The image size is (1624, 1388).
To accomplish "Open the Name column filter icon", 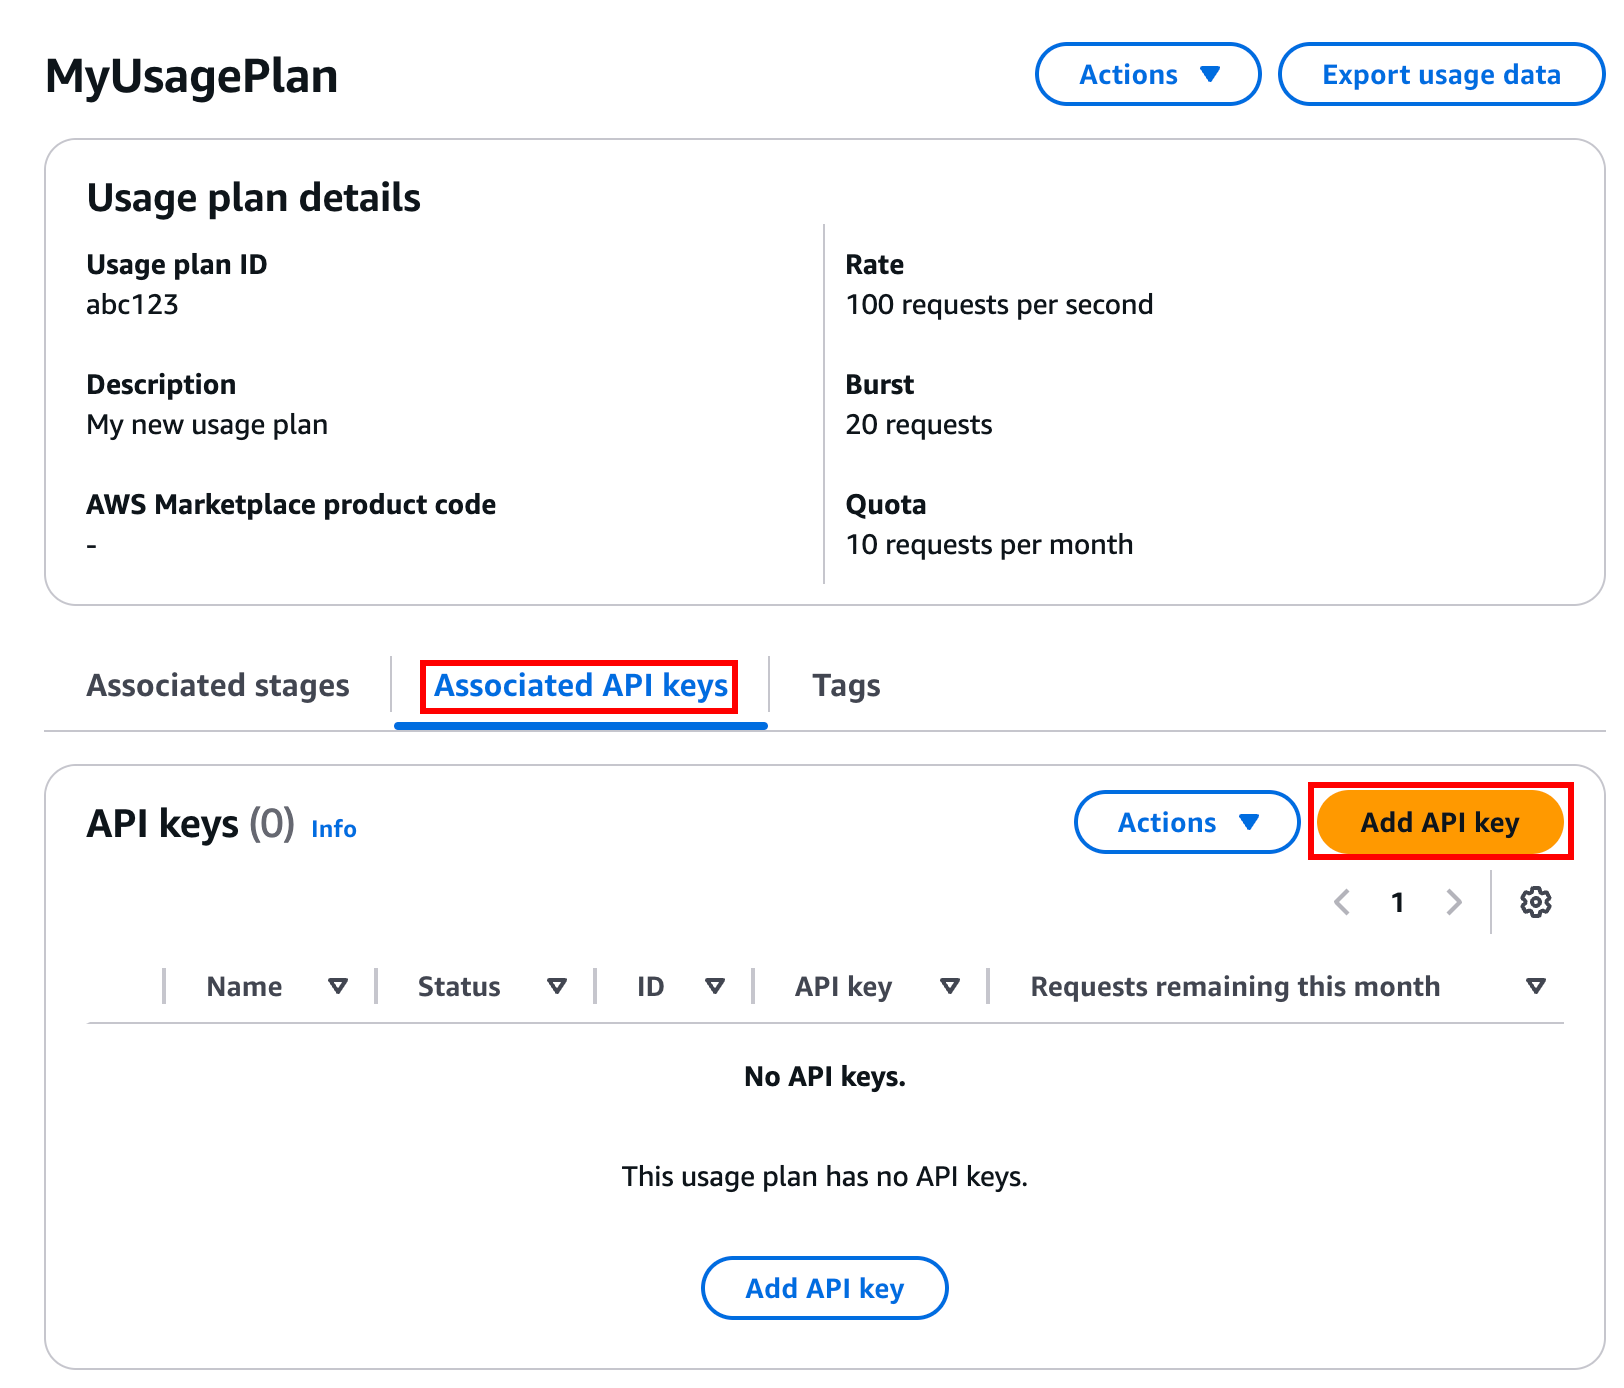I will [339, 986].
